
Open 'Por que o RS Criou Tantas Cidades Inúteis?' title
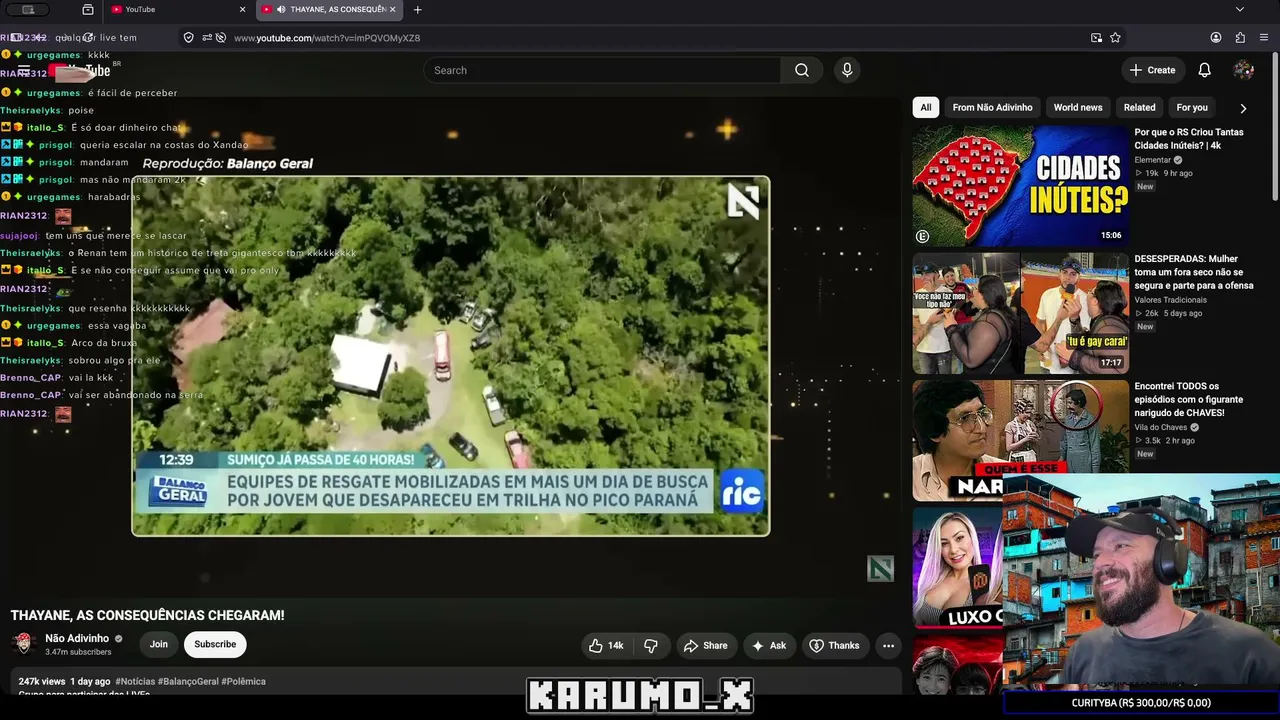[x=1189, y=138]
